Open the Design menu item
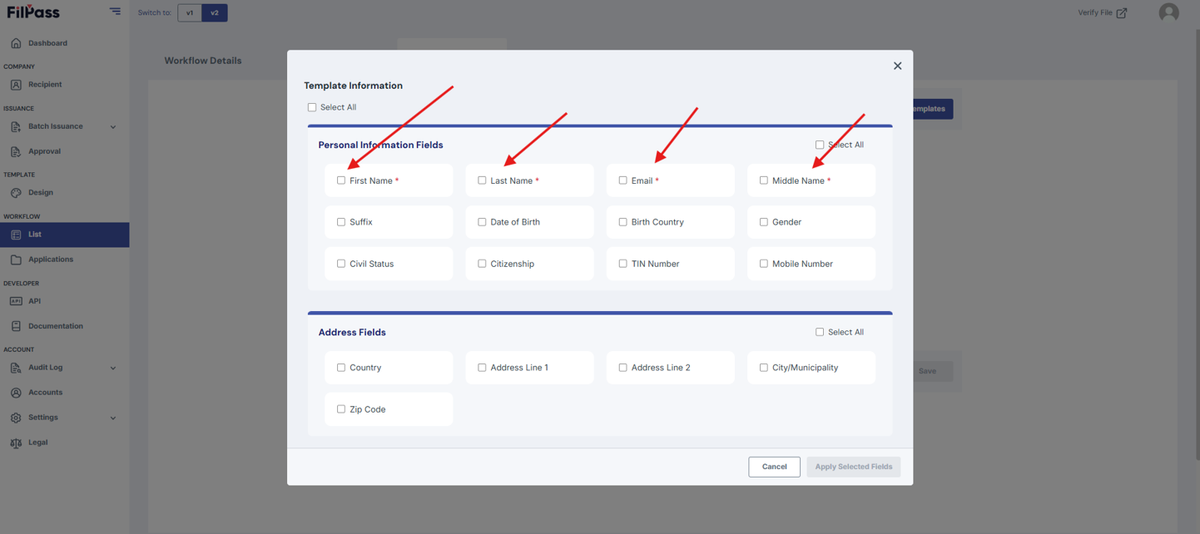Image resolution: width=1200 pixels, height=534 pixels. [x=41, y=192]
